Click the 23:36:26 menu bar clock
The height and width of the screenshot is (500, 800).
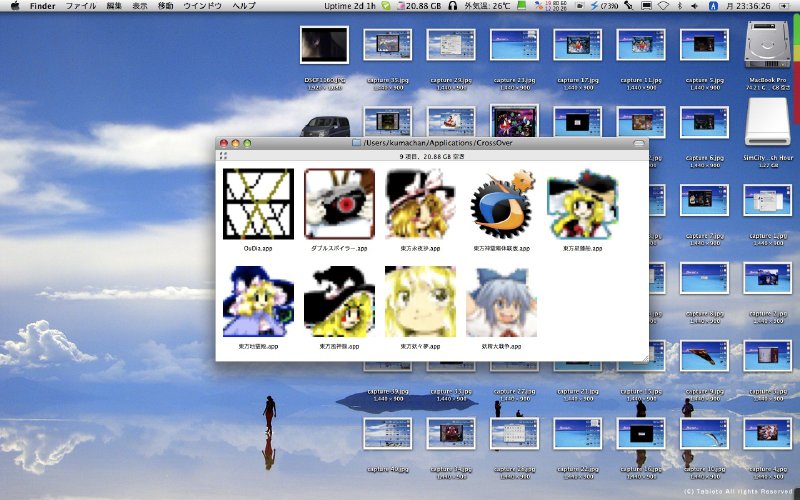pos(748,6)
